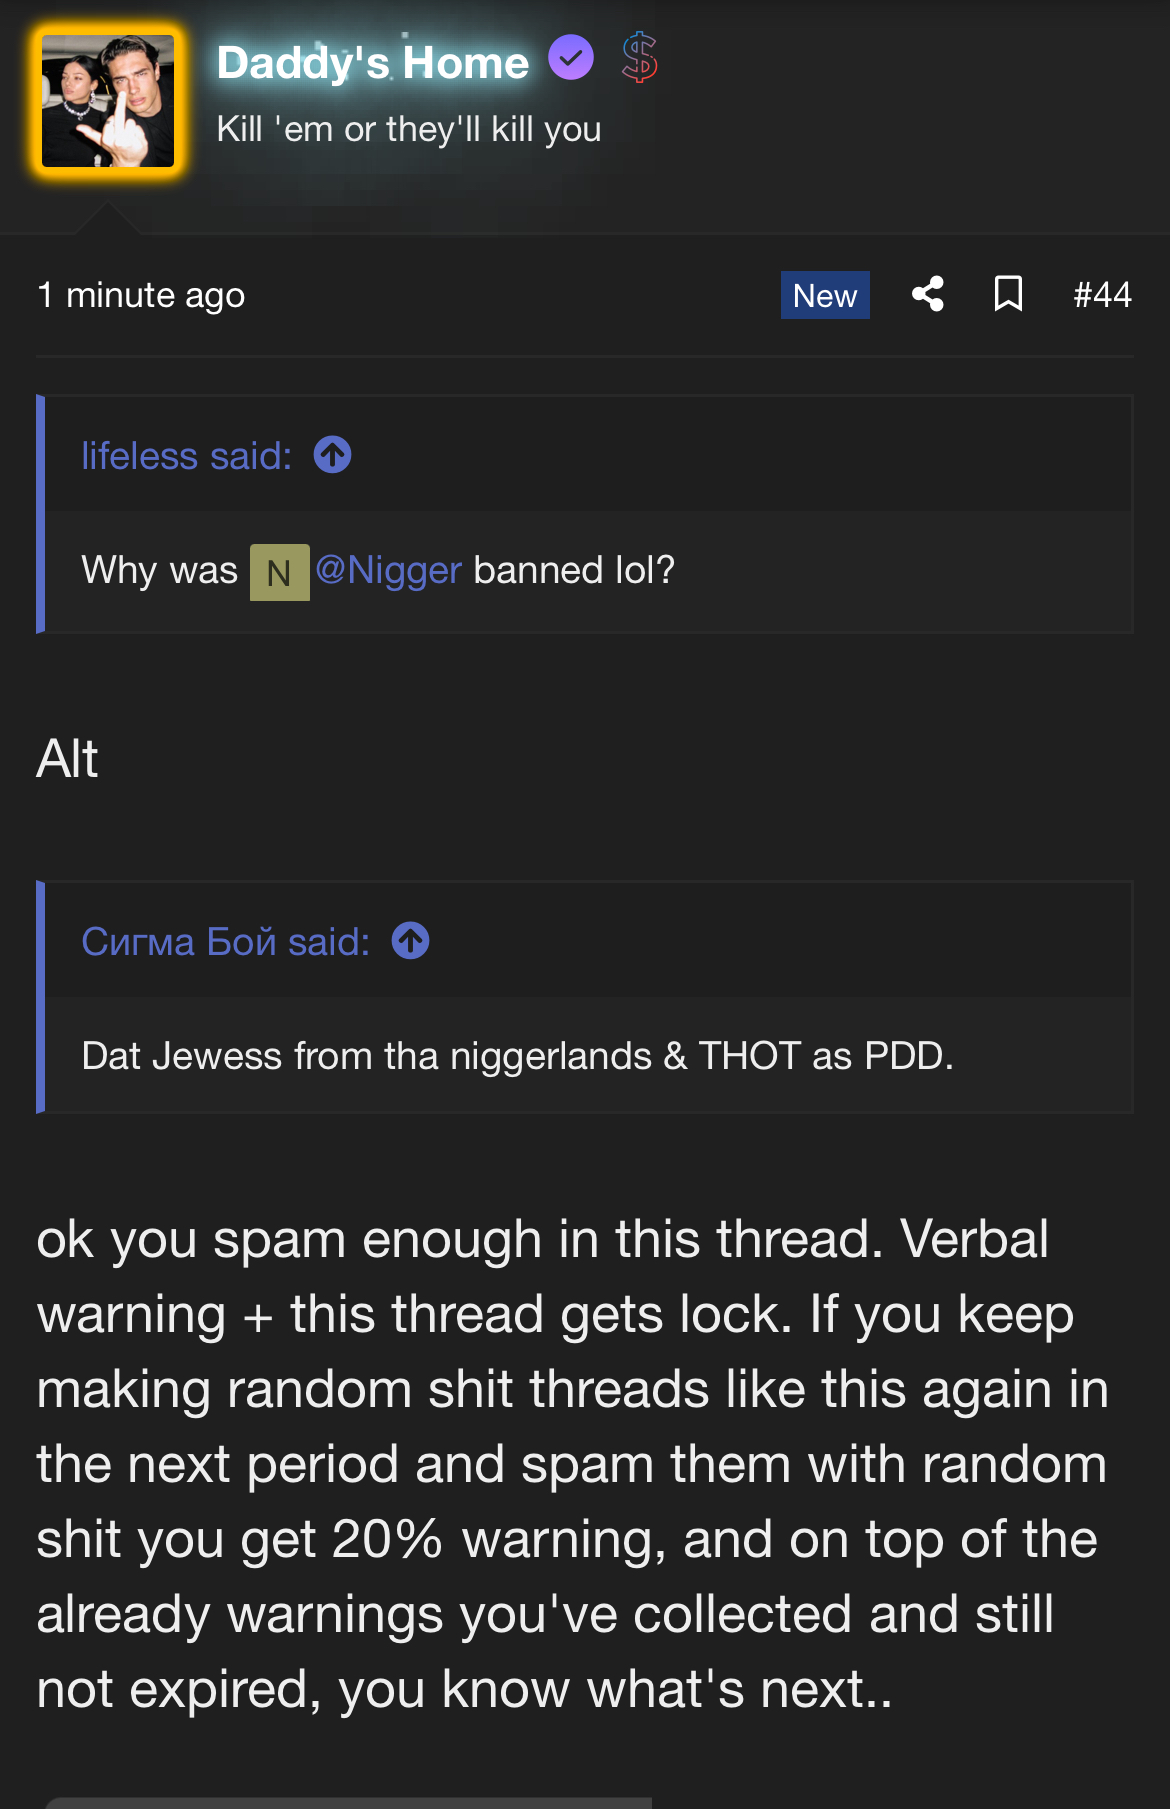This screenshot has height=1809, width=1170.
Task: Jump to original post via lifeless arrow icon
Action: click(x=332, y=455)
